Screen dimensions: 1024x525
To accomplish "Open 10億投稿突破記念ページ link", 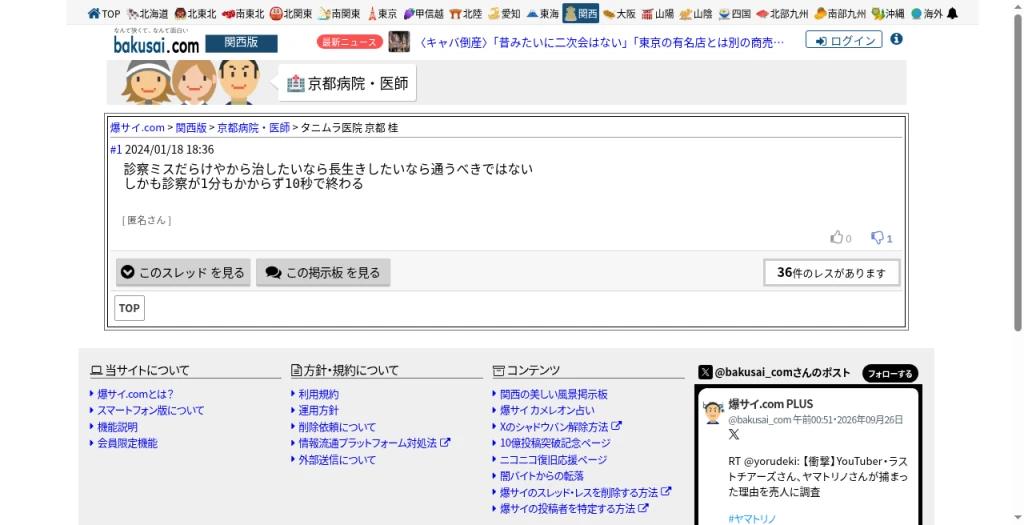I will pyautogui.click(x=555, y=443).
